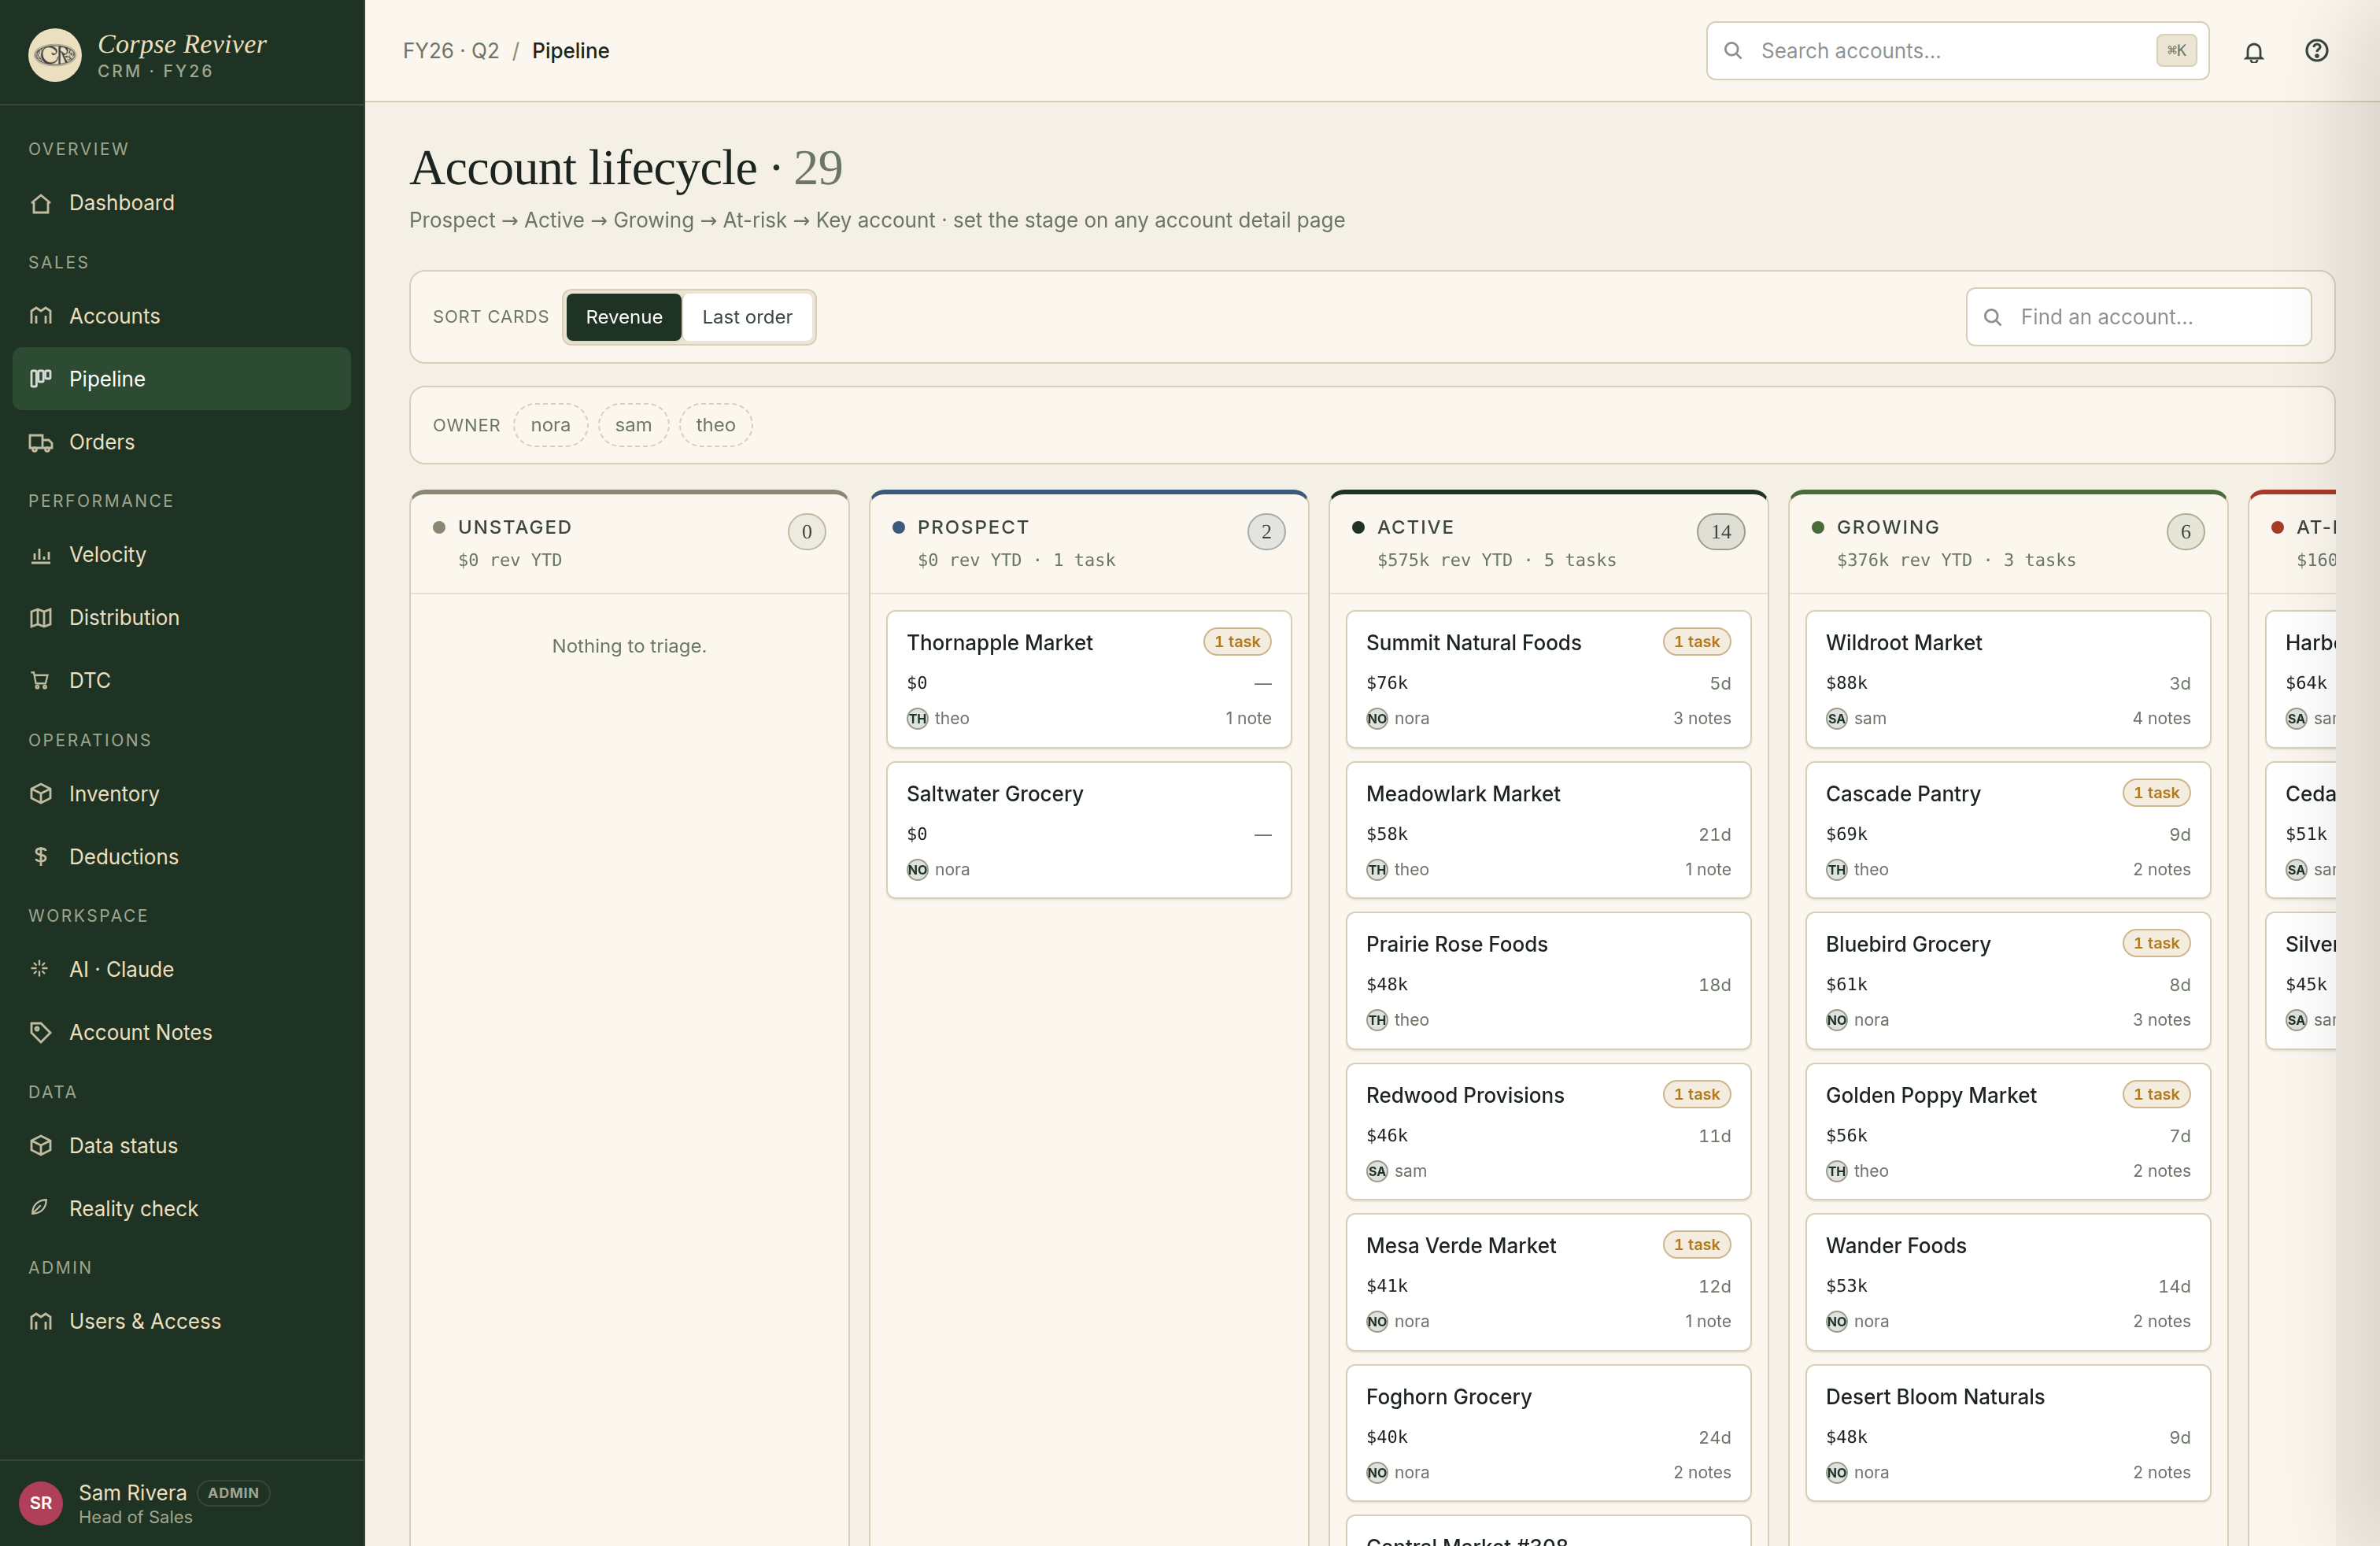
Task: Toggle the sam owner filter
Action: [633, 425]
